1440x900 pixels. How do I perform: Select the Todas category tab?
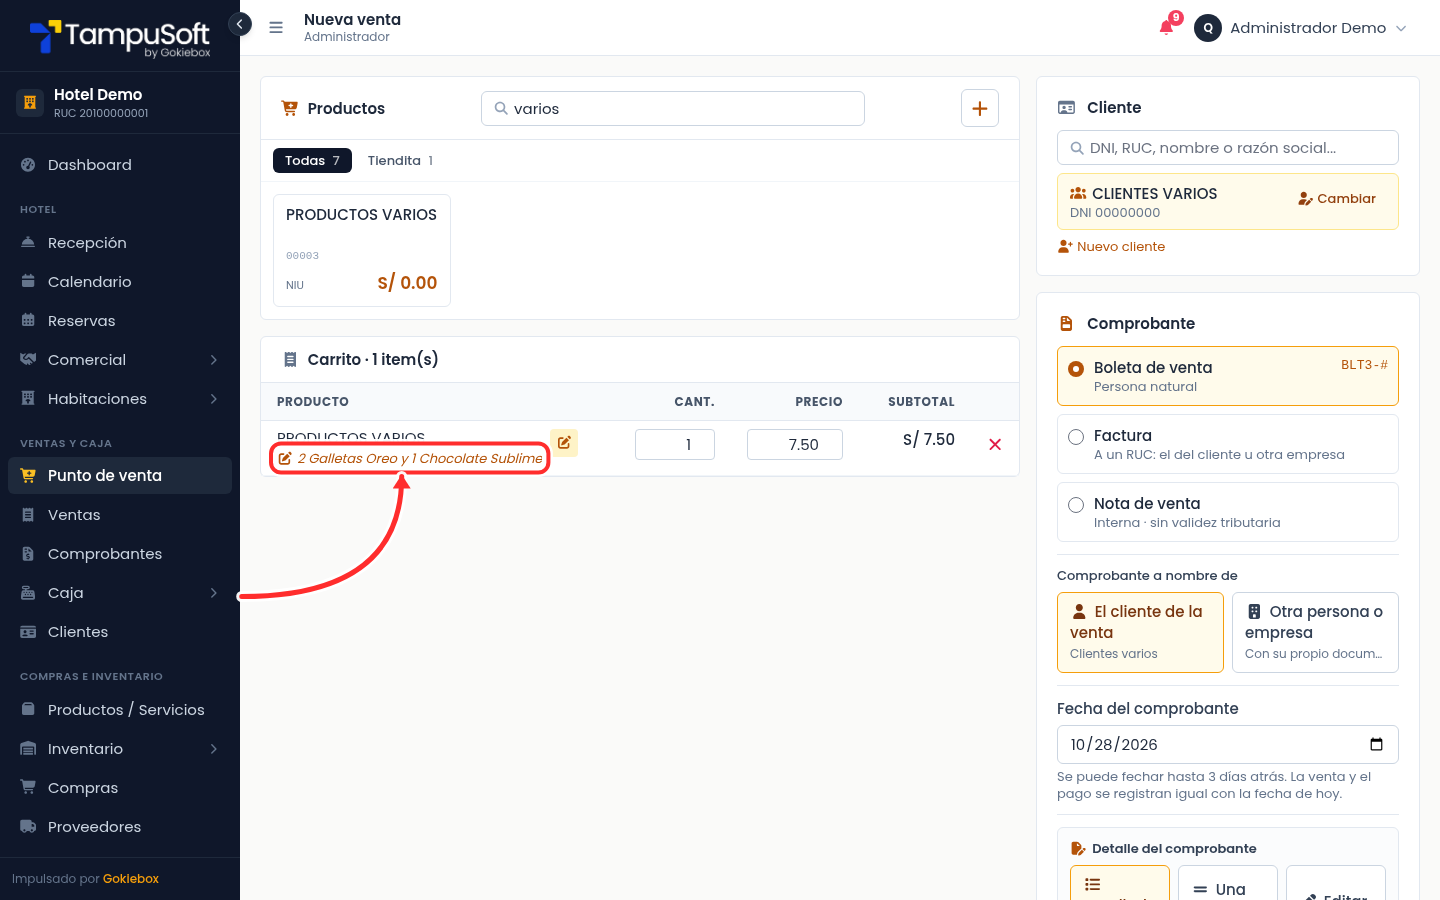click(x=312, y=160)
